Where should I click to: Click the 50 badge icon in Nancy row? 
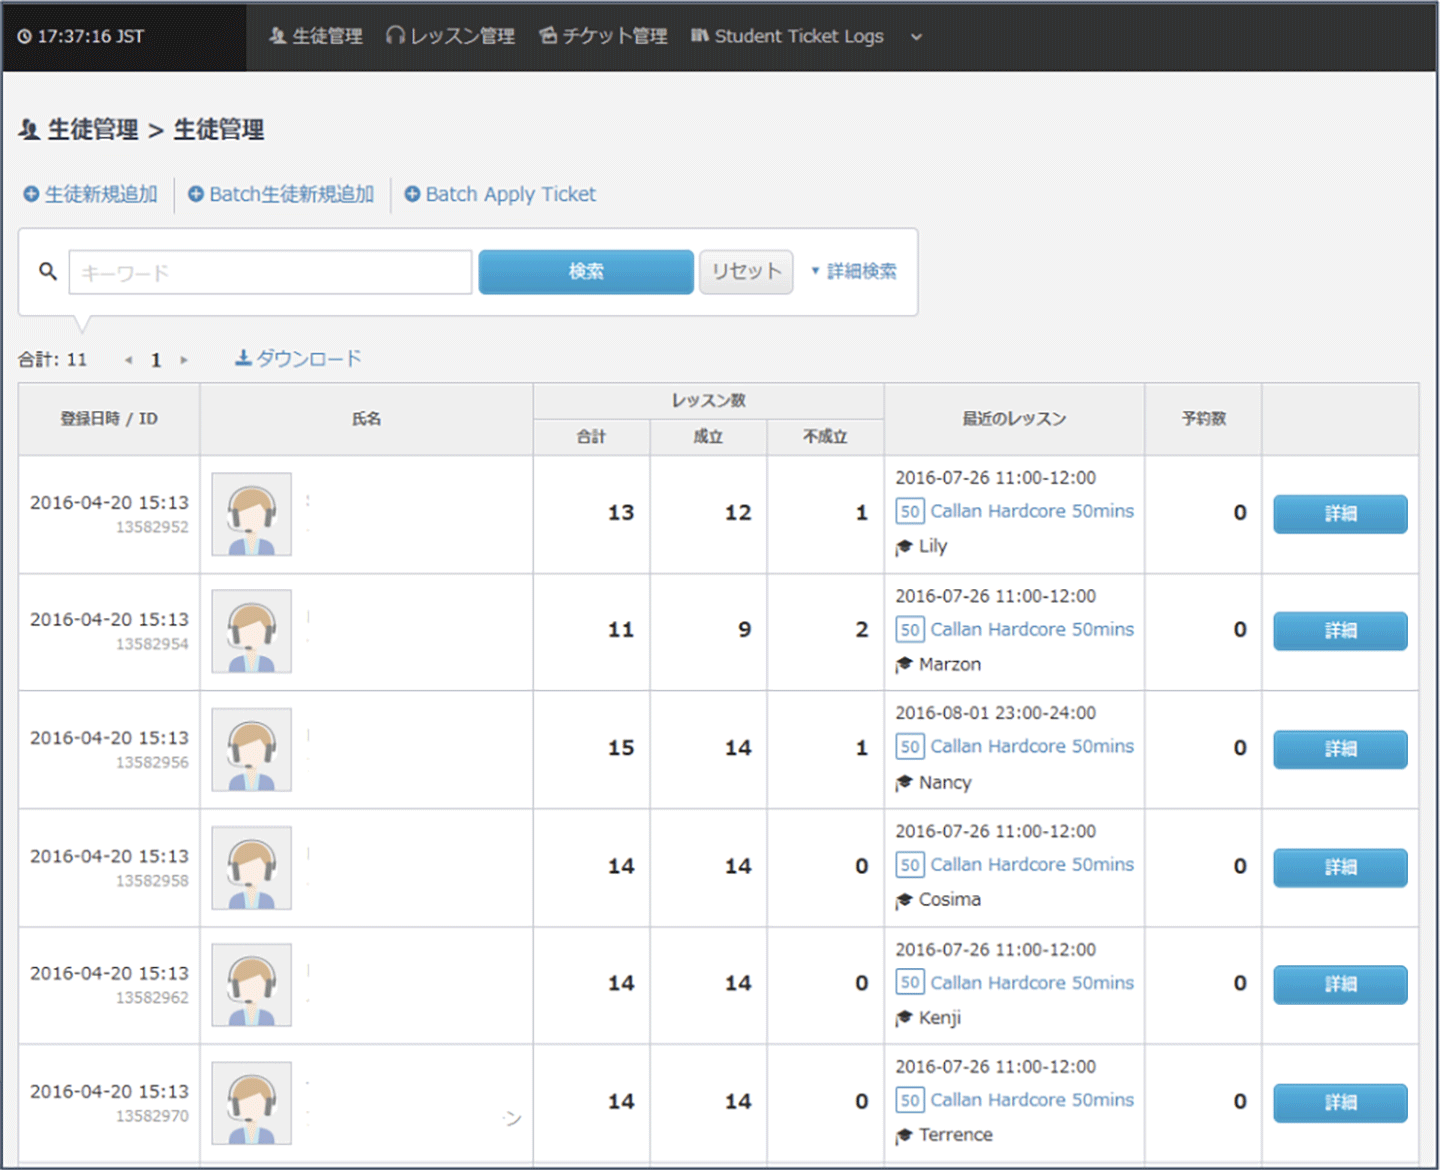coord(910,746)
